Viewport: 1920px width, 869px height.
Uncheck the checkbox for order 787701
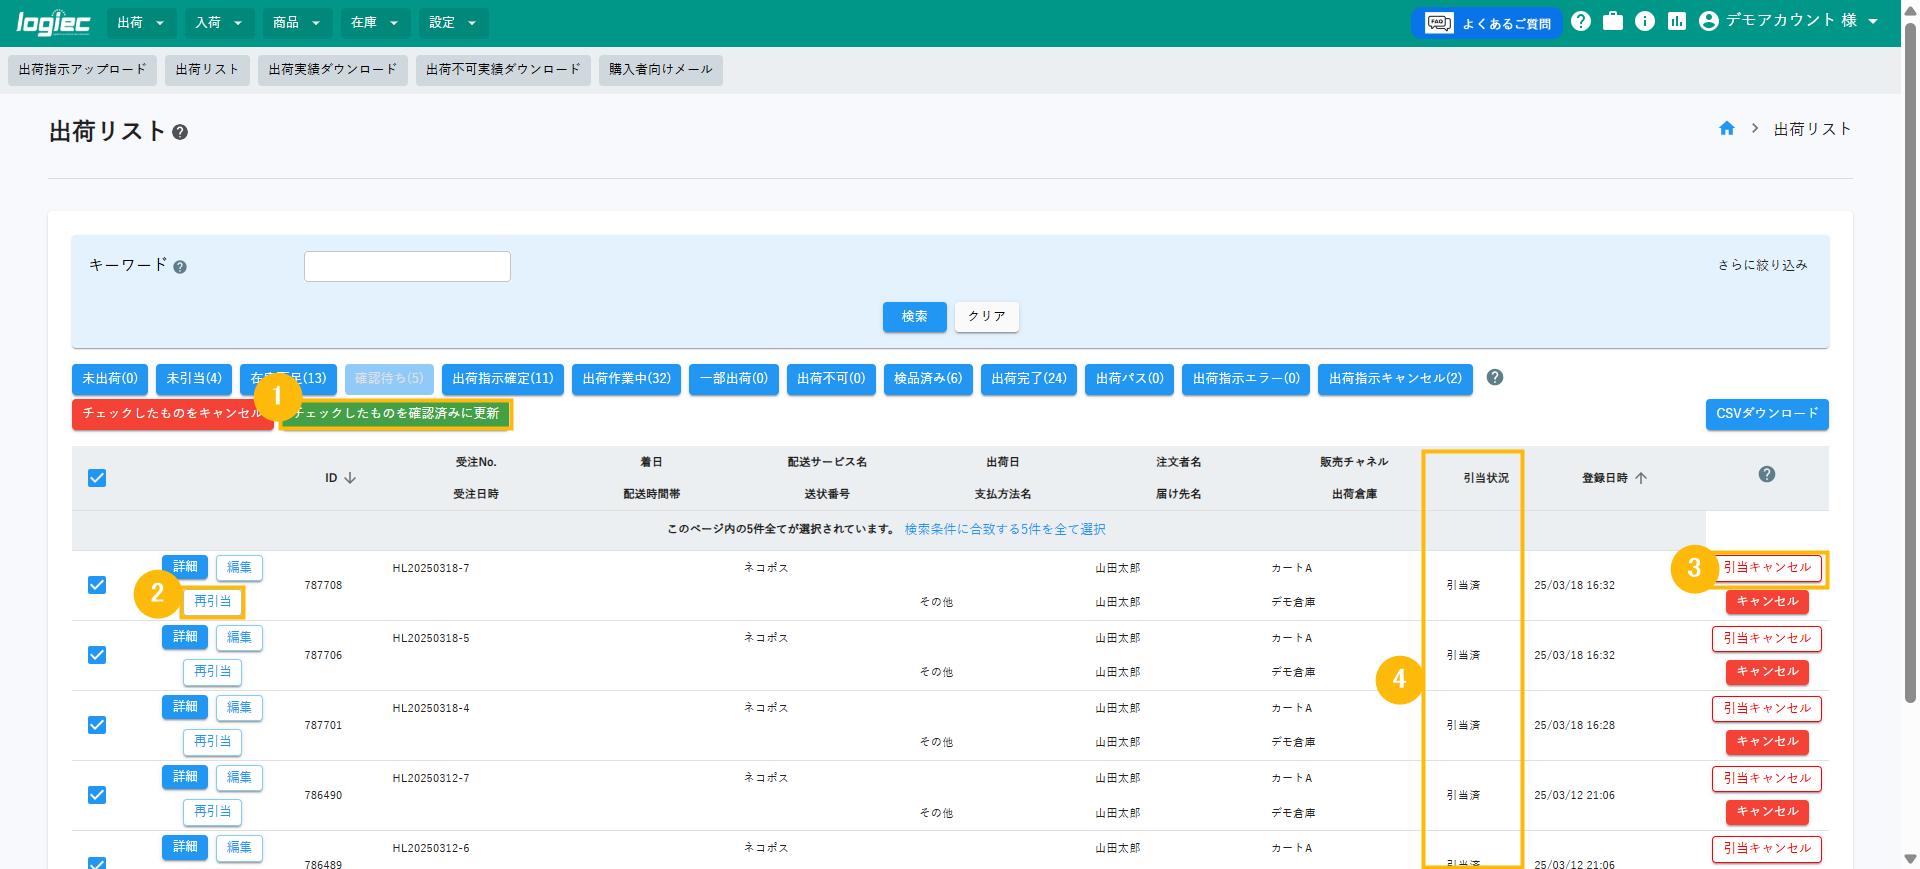[x=97, y=725]
